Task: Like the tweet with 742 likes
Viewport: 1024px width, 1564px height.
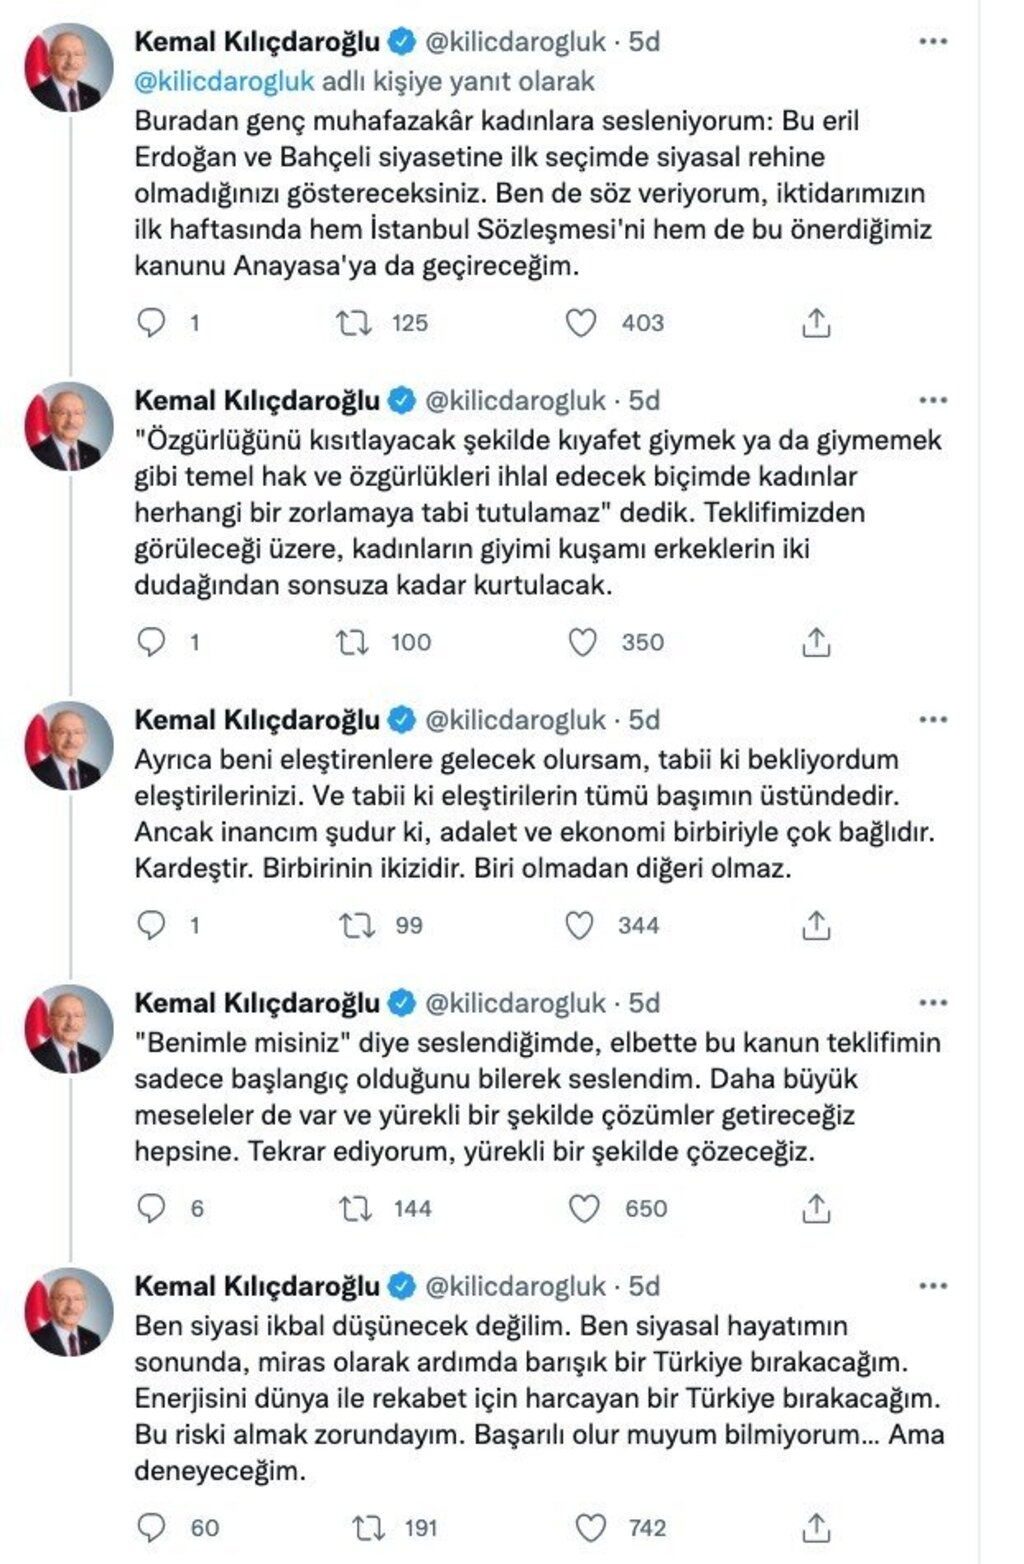Action: point(591,1528)
